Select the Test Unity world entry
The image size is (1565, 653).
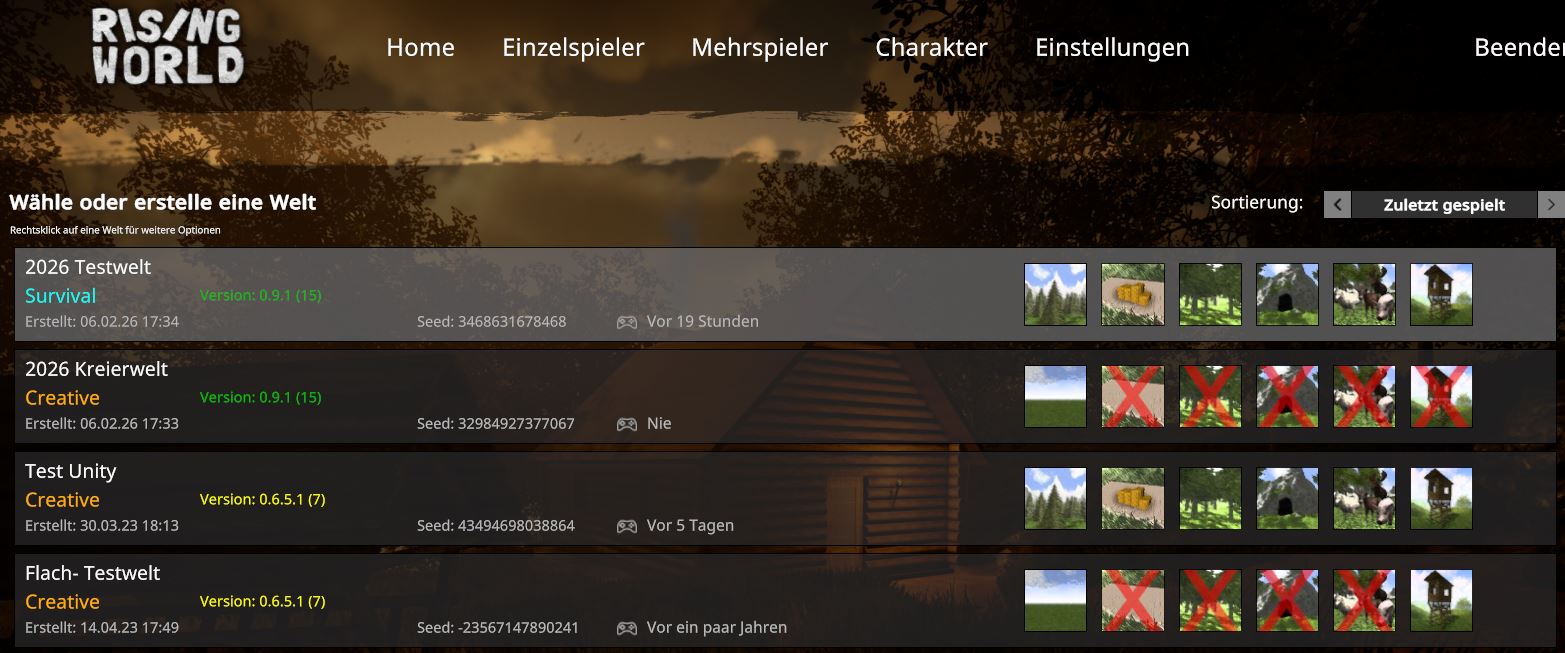(x=785, y=498)
